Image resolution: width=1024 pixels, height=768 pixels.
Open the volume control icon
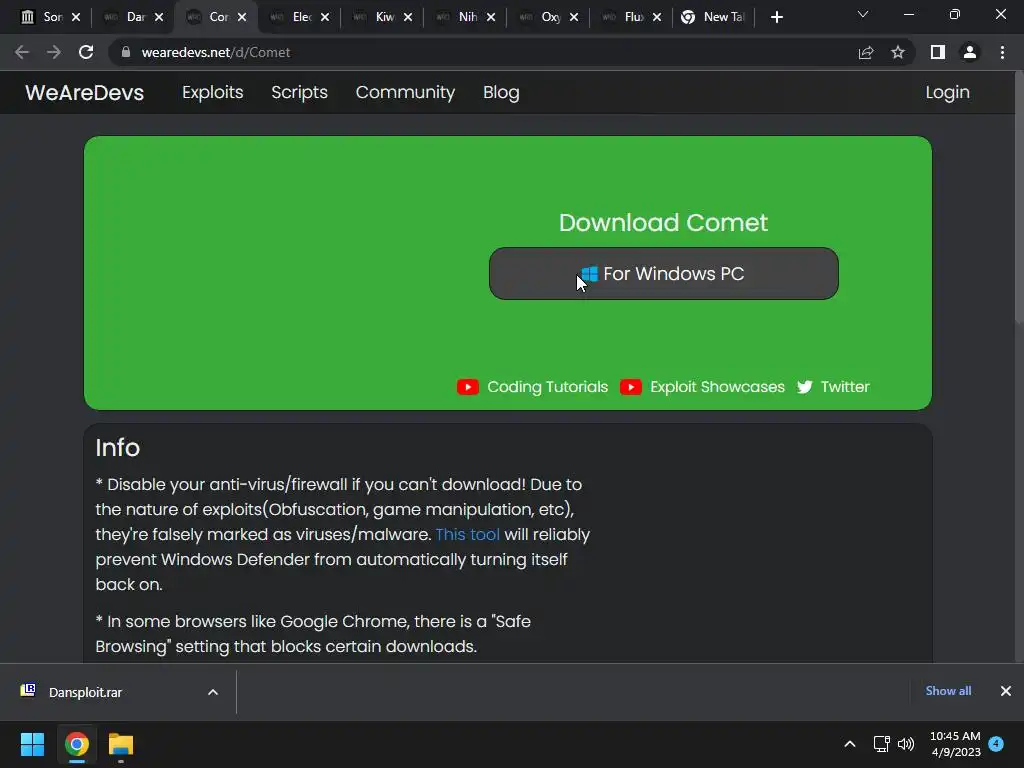906,744
